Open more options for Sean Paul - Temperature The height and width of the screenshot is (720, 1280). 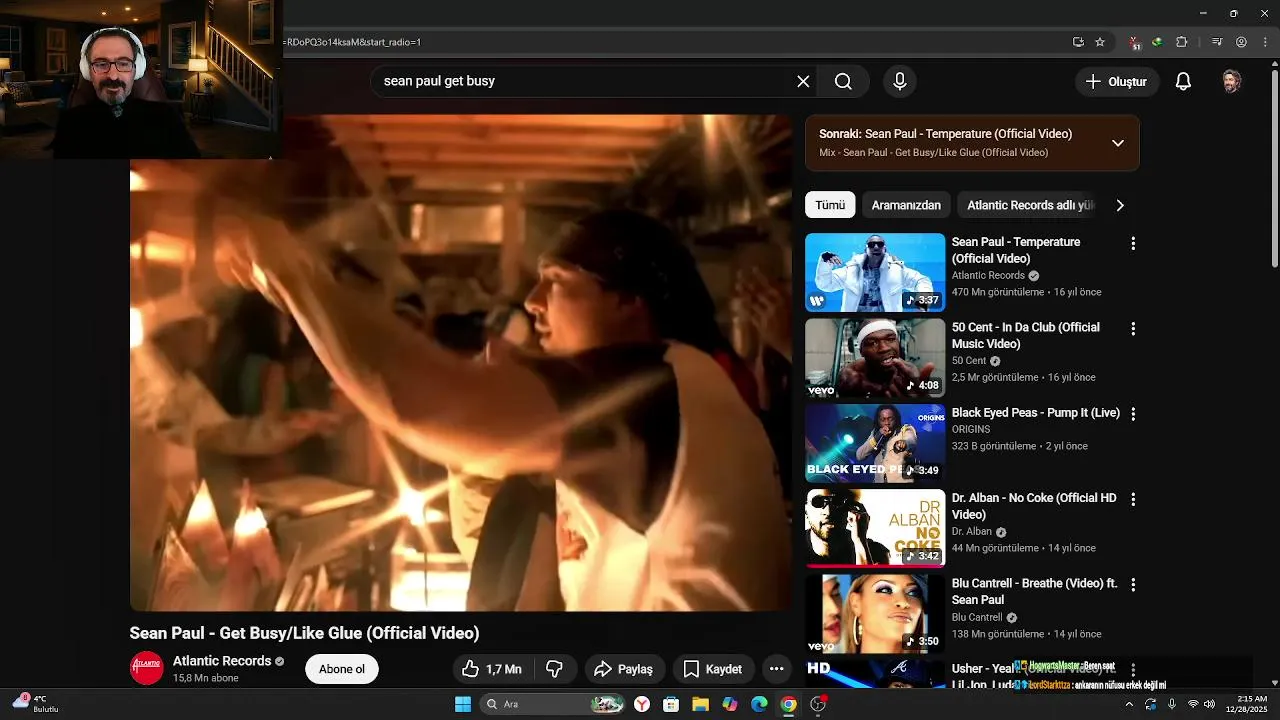click(x=1133, y=243)
